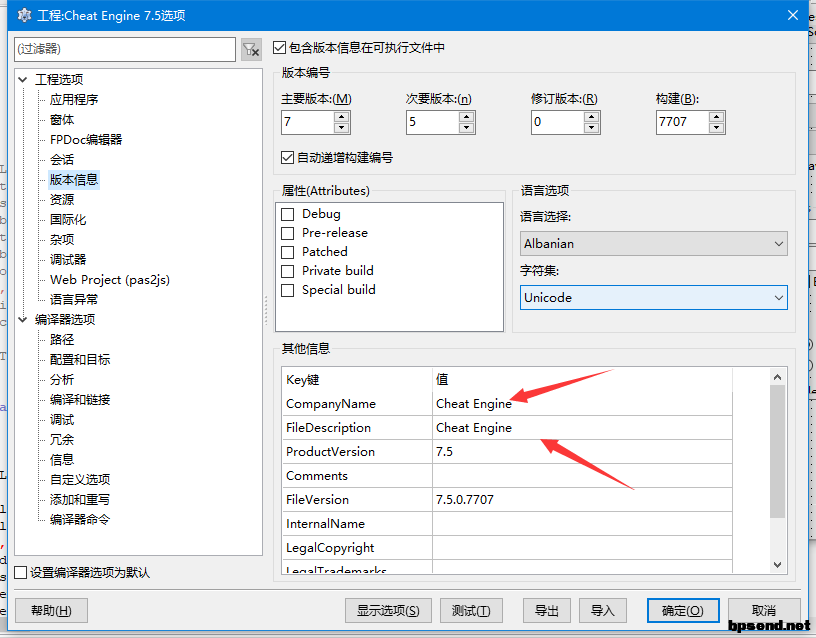Select 信息 under compiler options
The image size is (816, 638).
click(x=62, y=460)
